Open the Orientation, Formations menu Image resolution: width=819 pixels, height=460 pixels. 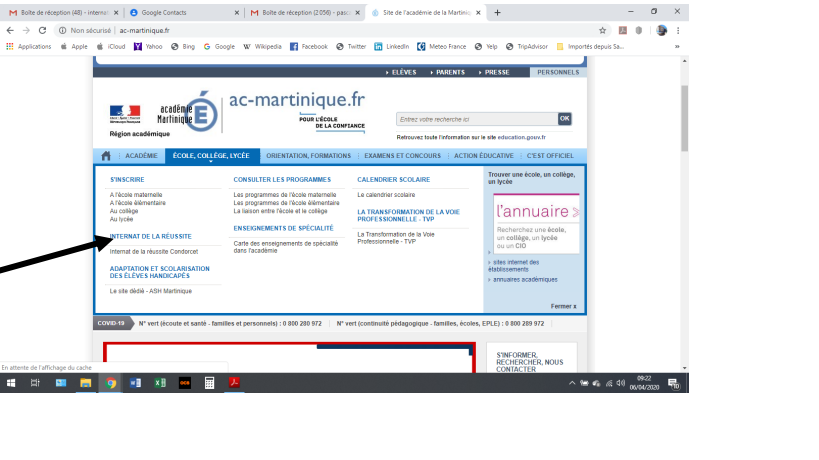tap(309, 156)
